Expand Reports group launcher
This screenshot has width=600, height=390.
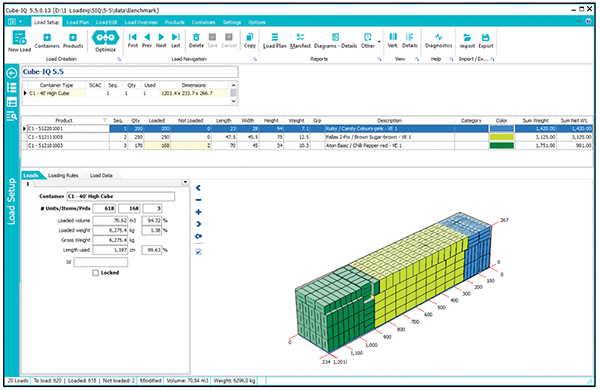pyautogui.click(x=379, y=59)
